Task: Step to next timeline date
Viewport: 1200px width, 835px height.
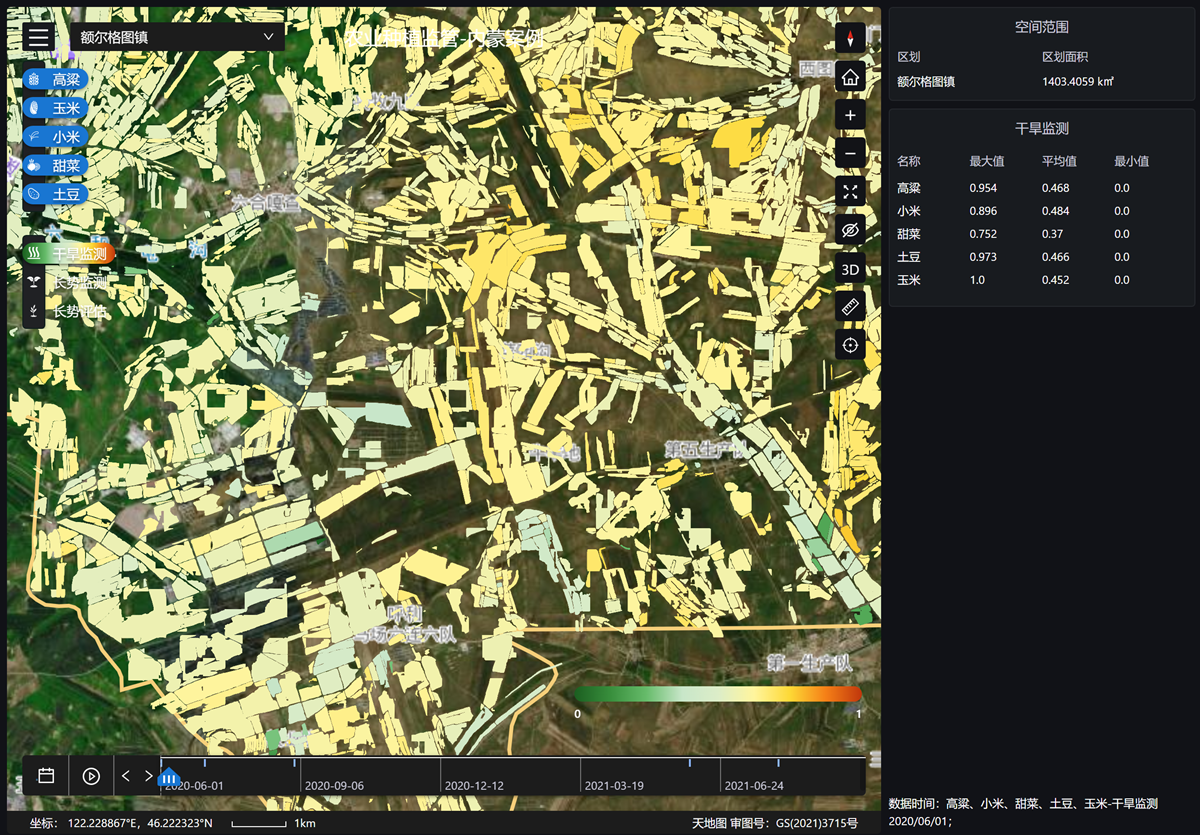Action: coord(149,776)
